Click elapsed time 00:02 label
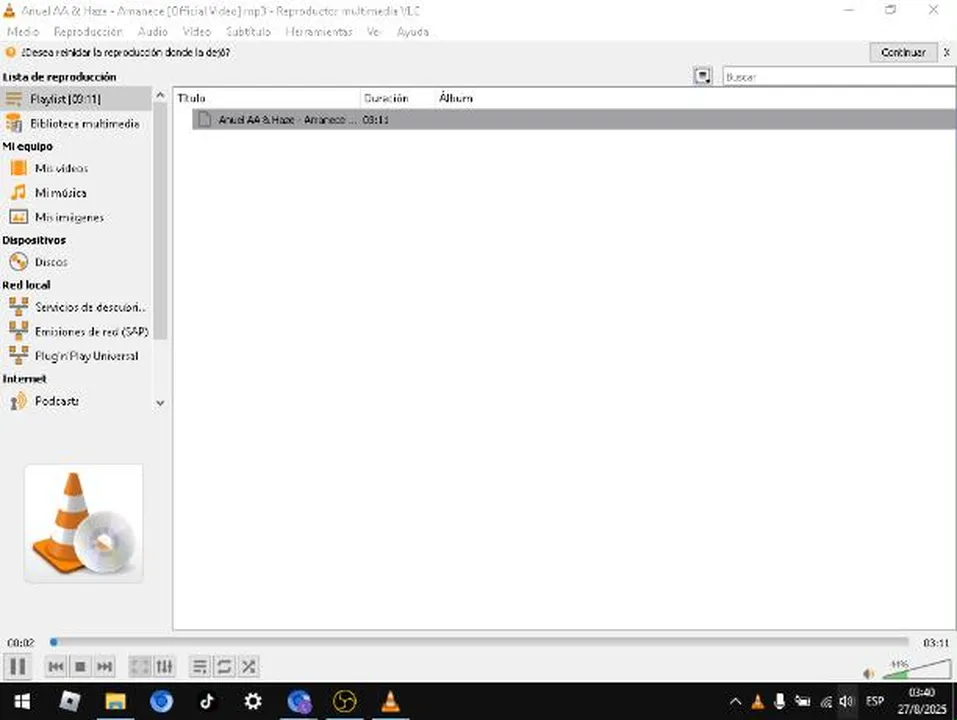The height and width of the screenshot is (720, 957). click(21, 643)
